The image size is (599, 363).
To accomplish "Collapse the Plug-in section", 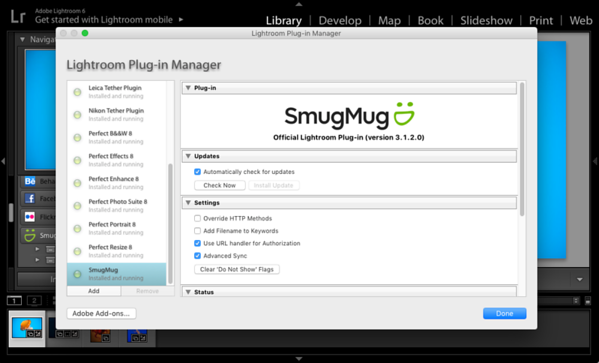I will (x=188, y=88).
